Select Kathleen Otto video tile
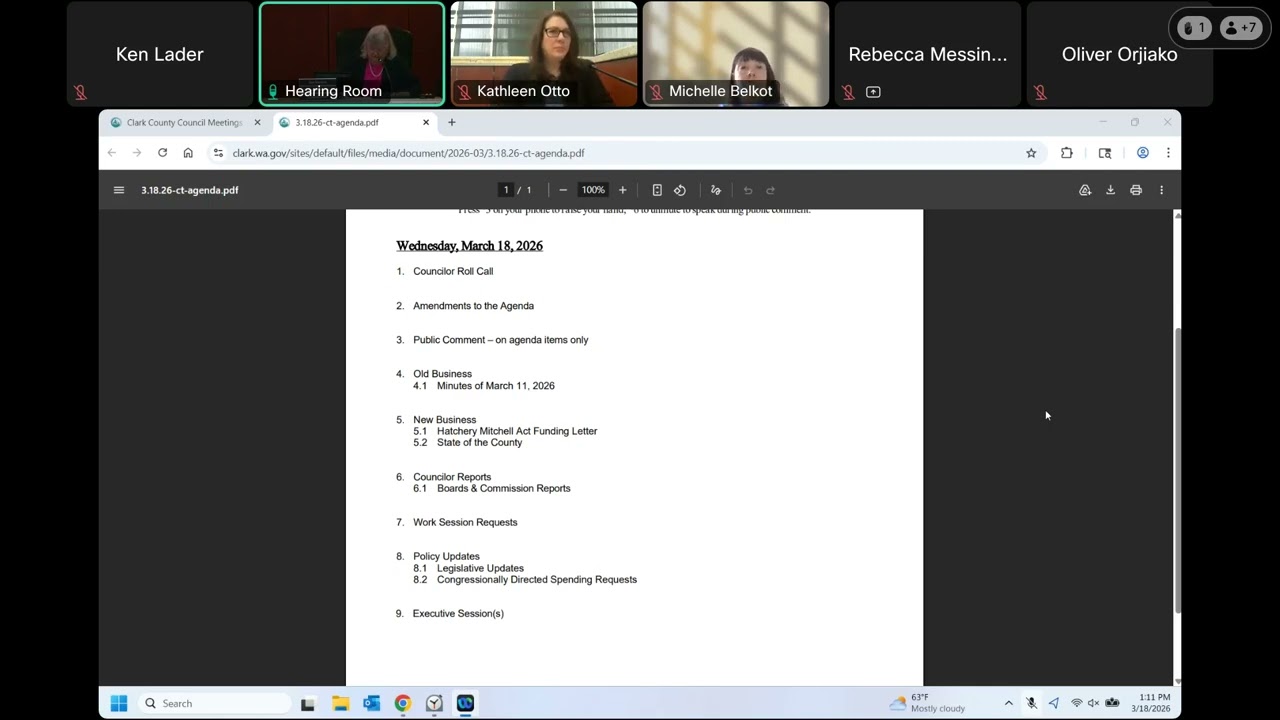1280x720 pixels. 544,54
